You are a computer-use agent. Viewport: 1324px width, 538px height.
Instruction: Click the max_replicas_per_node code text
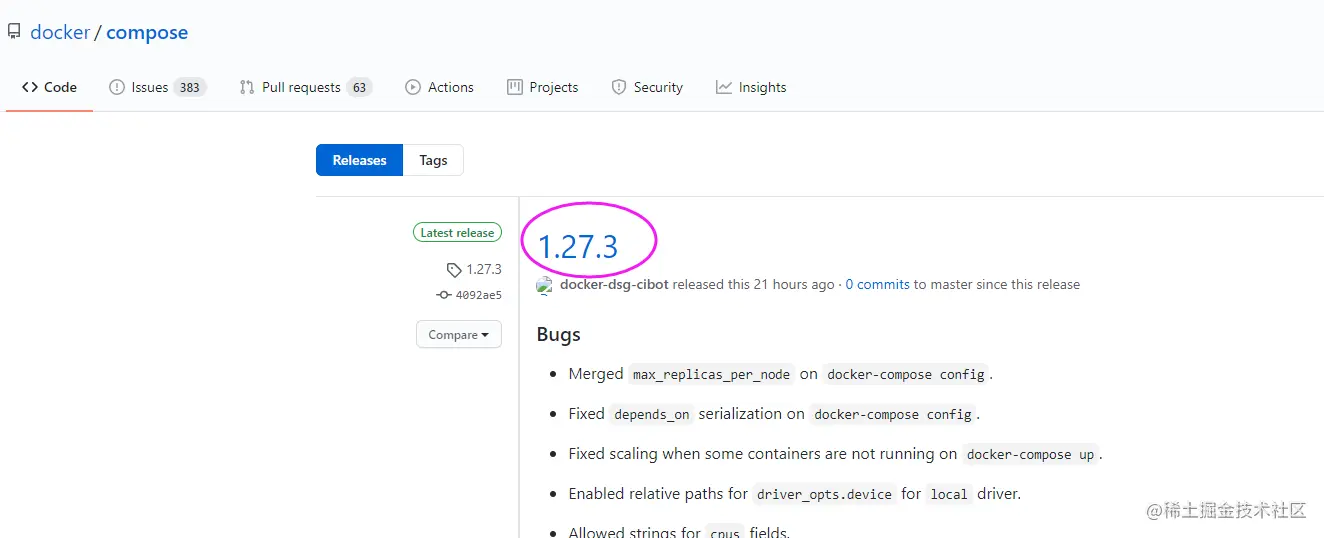711,374
